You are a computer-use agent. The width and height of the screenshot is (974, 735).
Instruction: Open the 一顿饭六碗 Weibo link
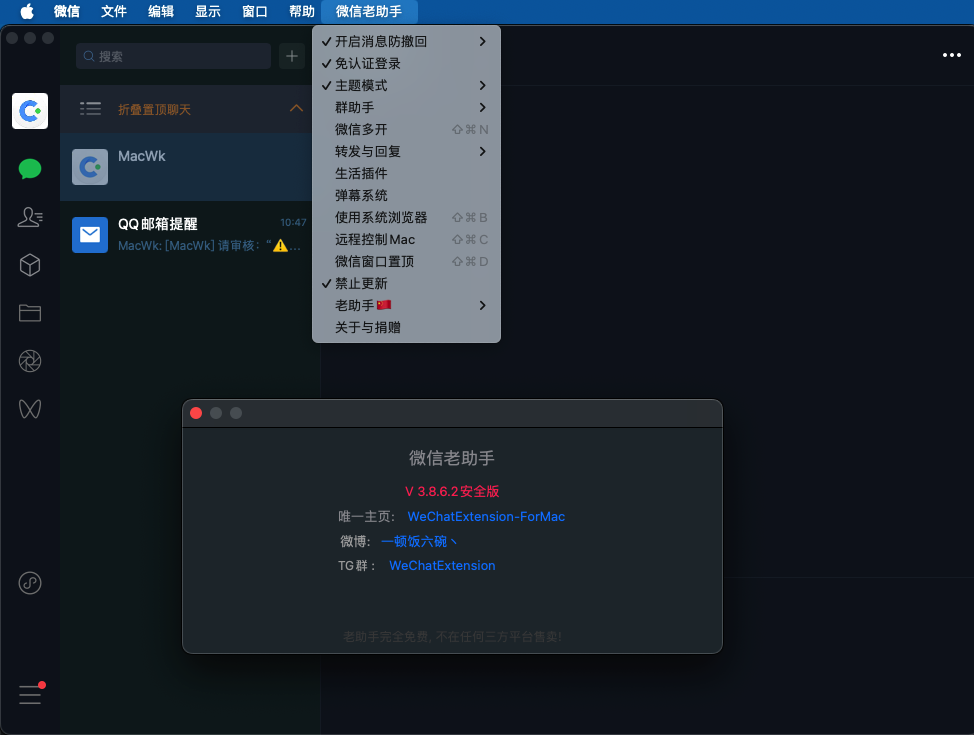tap(419, 542)
